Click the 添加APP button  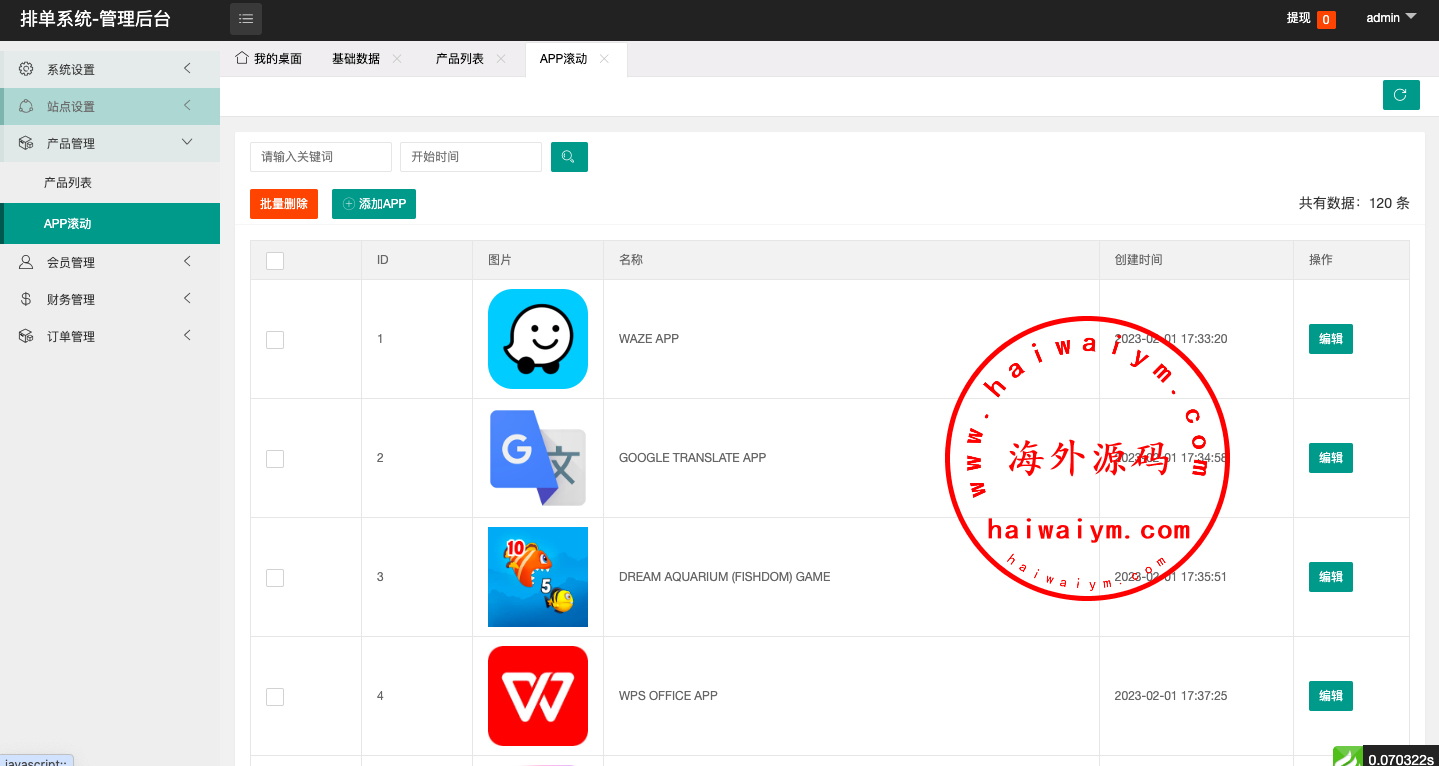[374, 204]
